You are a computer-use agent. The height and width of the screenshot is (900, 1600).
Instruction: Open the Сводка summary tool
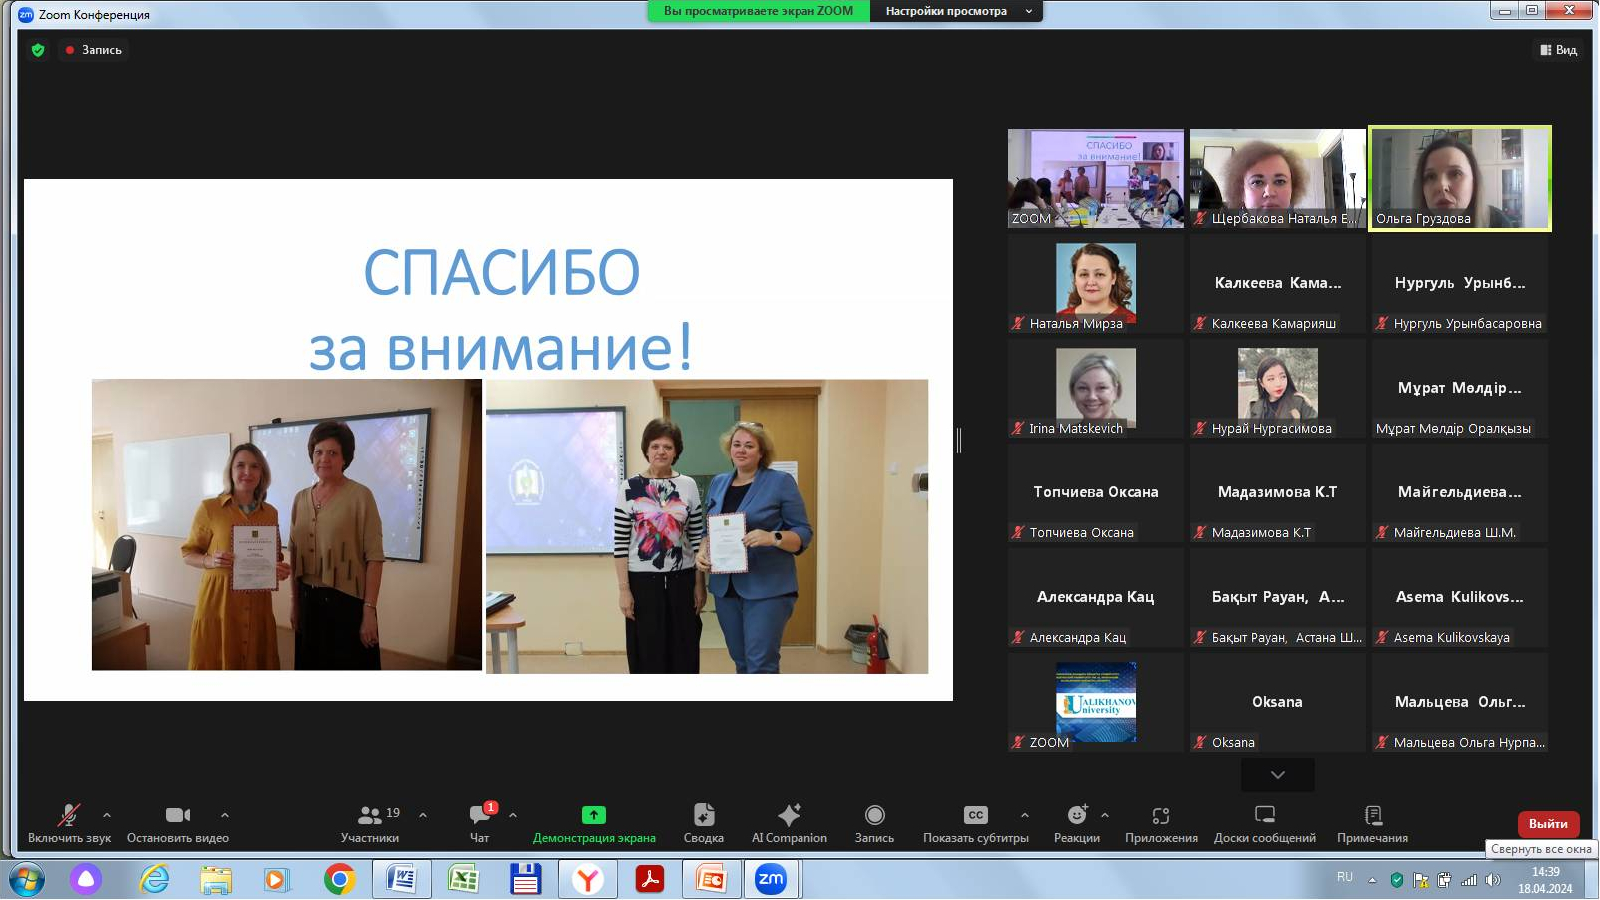click(x=704, y=823)
